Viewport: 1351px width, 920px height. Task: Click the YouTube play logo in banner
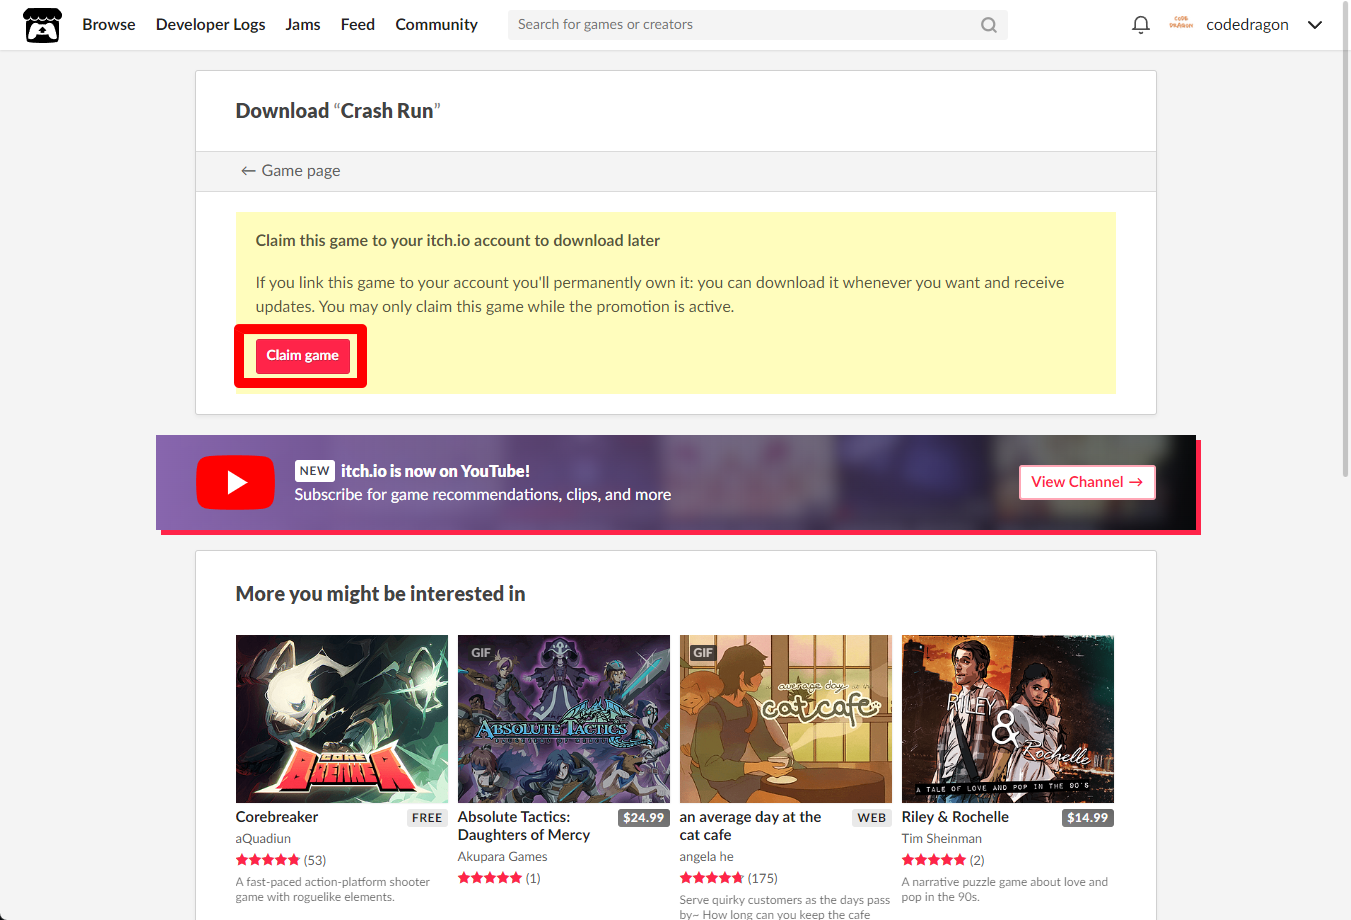(235, 482)
